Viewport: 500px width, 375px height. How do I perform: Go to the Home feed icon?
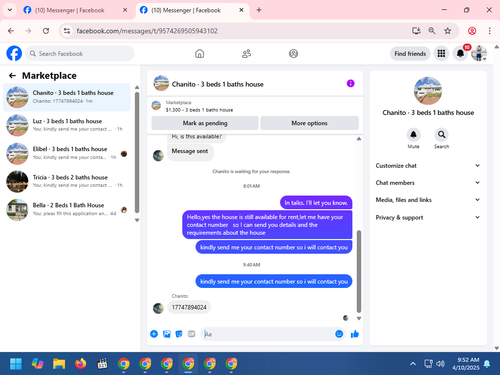pos(199,53)
